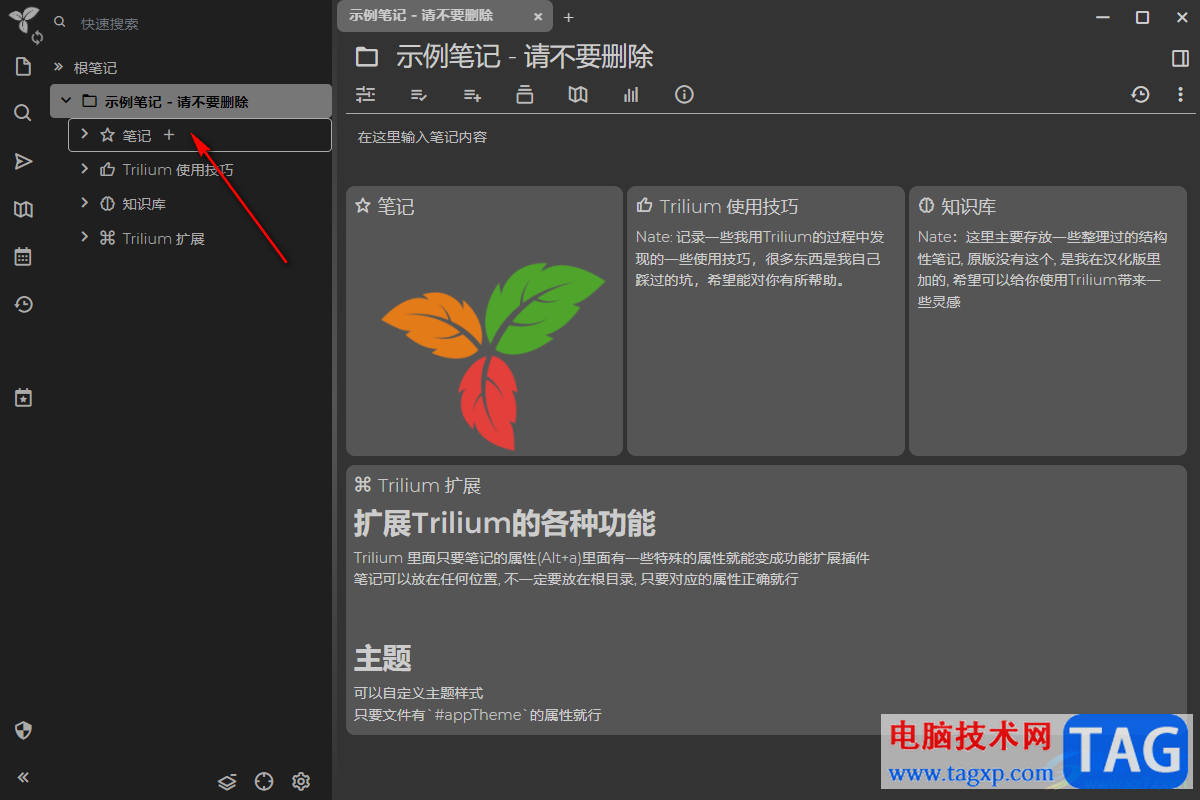Close the 示例笔记 tab
The width and height of the screenshot is (1200, 800).
[538, 17]
